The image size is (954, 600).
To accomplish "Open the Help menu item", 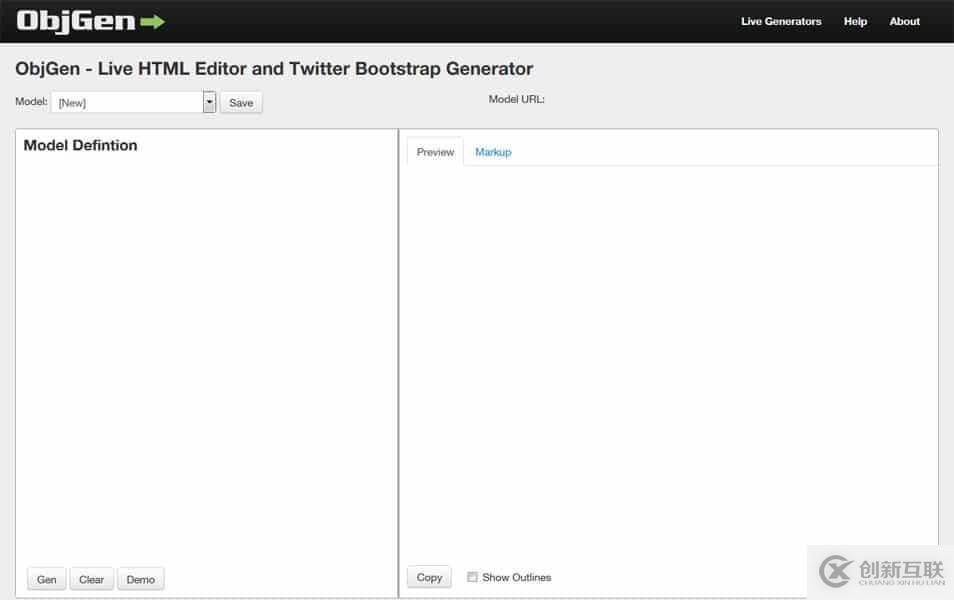I will pyautogui.click(x=855, y=21).
